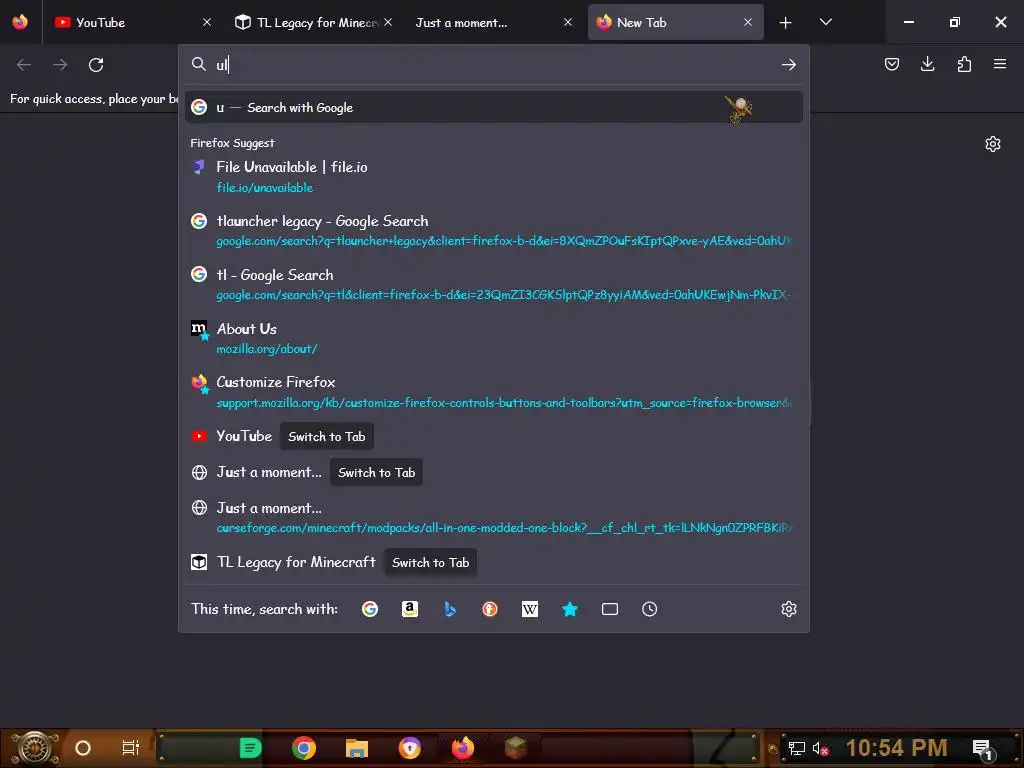This screenshot has height=768, width=1024.
Task: Click Firefox icon on taskbar
Action: click(463, 748)
